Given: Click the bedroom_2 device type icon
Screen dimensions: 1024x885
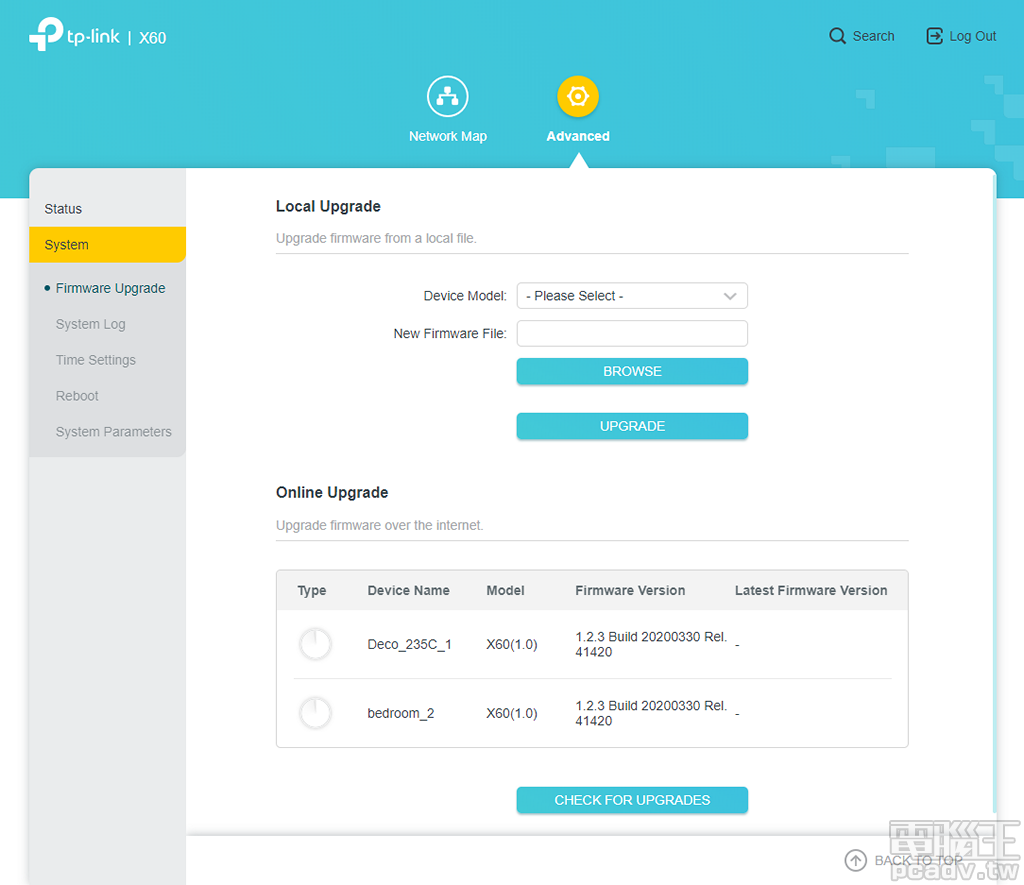Looking at the screenshot, I should pyautogui.click(x=315, y=713).
